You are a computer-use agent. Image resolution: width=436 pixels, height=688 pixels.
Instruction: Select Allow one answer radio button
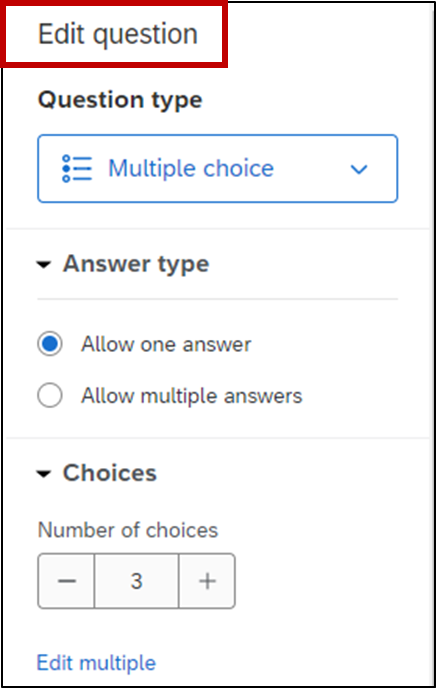pyautogui.click(x=50, y=344)
